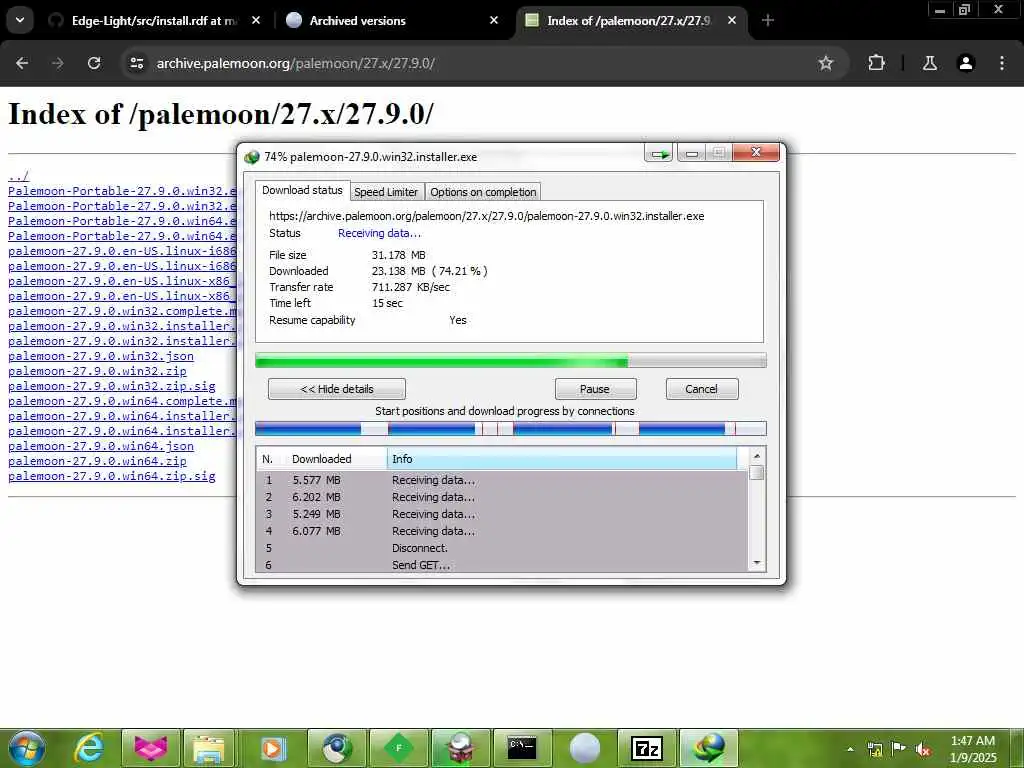Launch Internet Explorer from the taskbar
1024x768 pixels.
pyautogui.click(x=88, y=748)
